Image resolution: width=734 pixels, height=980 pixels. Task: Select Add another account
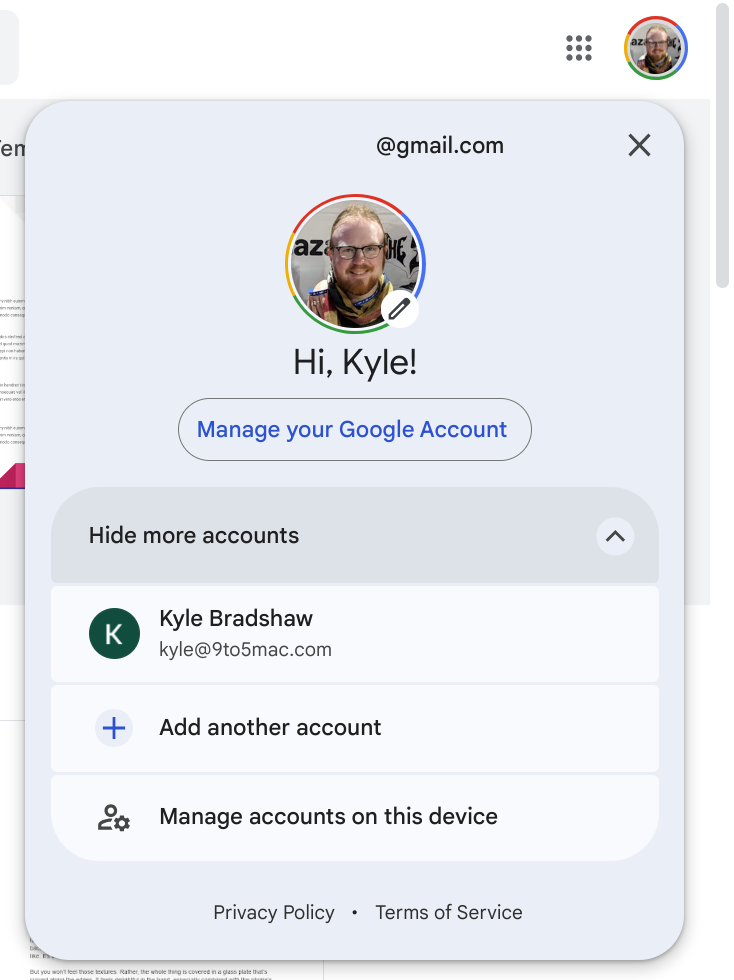tap(270, 728)
